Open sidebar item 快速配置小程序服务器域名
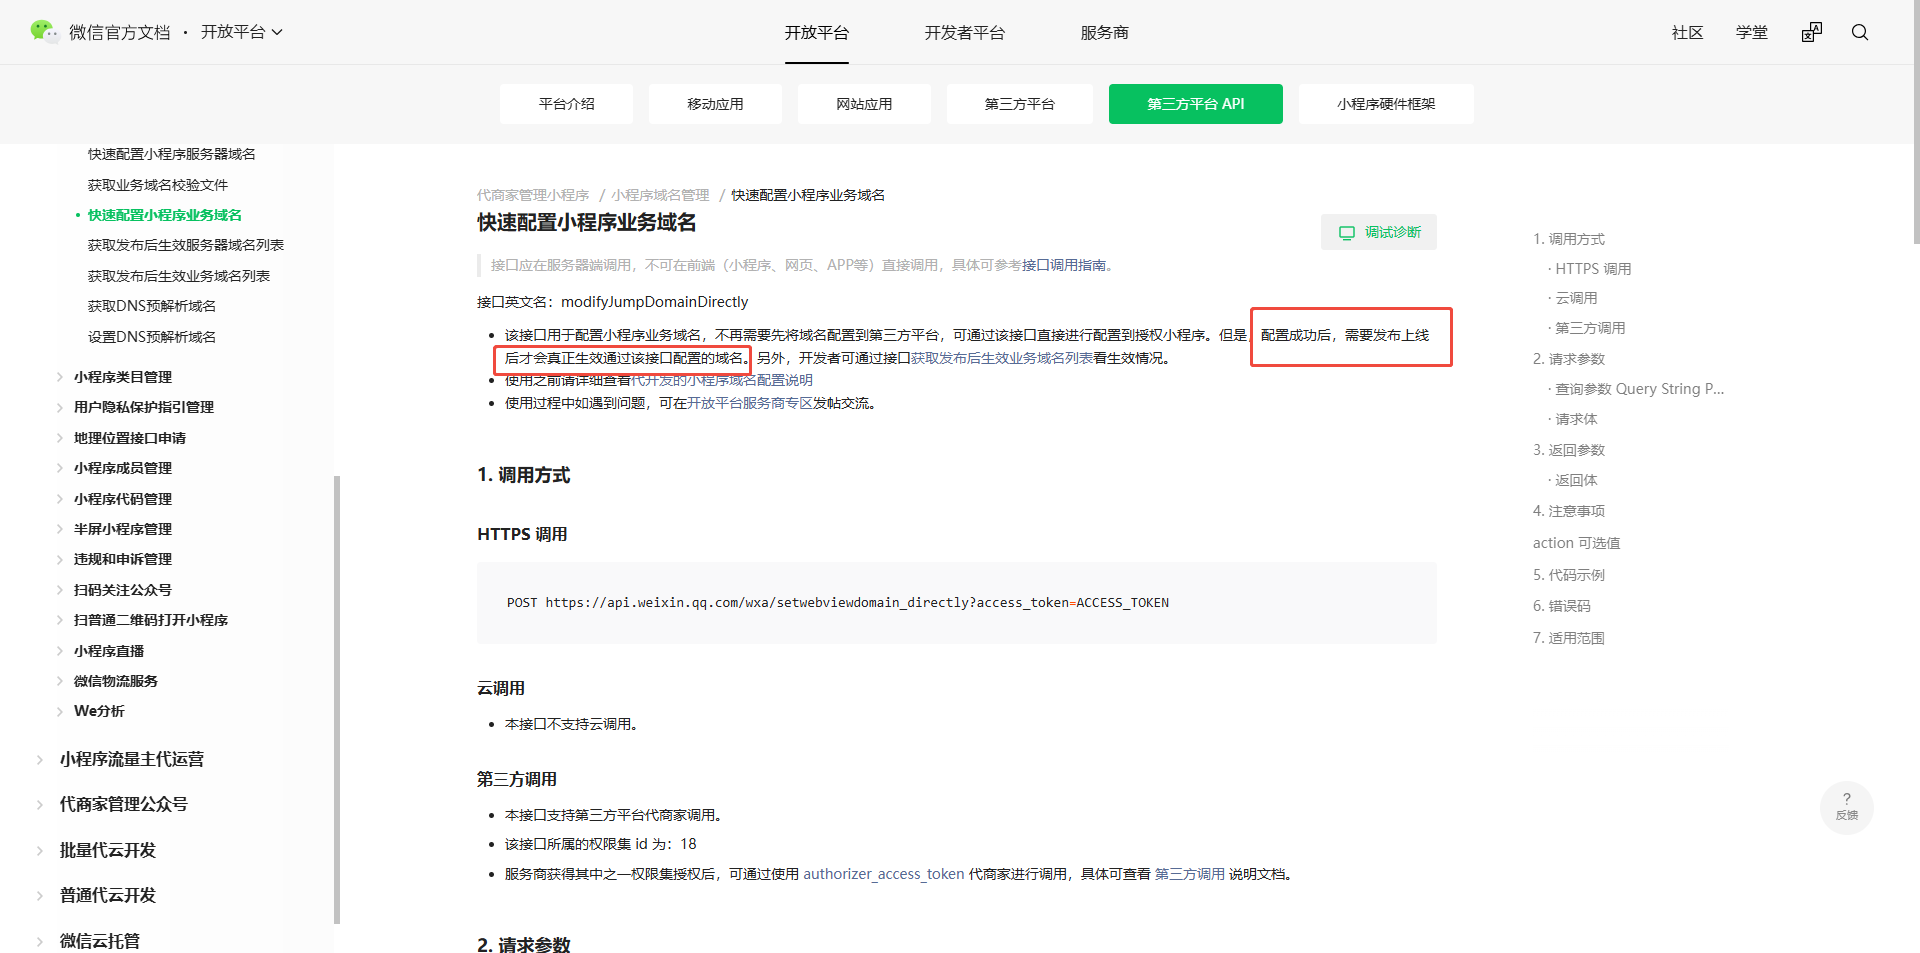Viewport: 1920px width, 953px height. tap(172, 154)
